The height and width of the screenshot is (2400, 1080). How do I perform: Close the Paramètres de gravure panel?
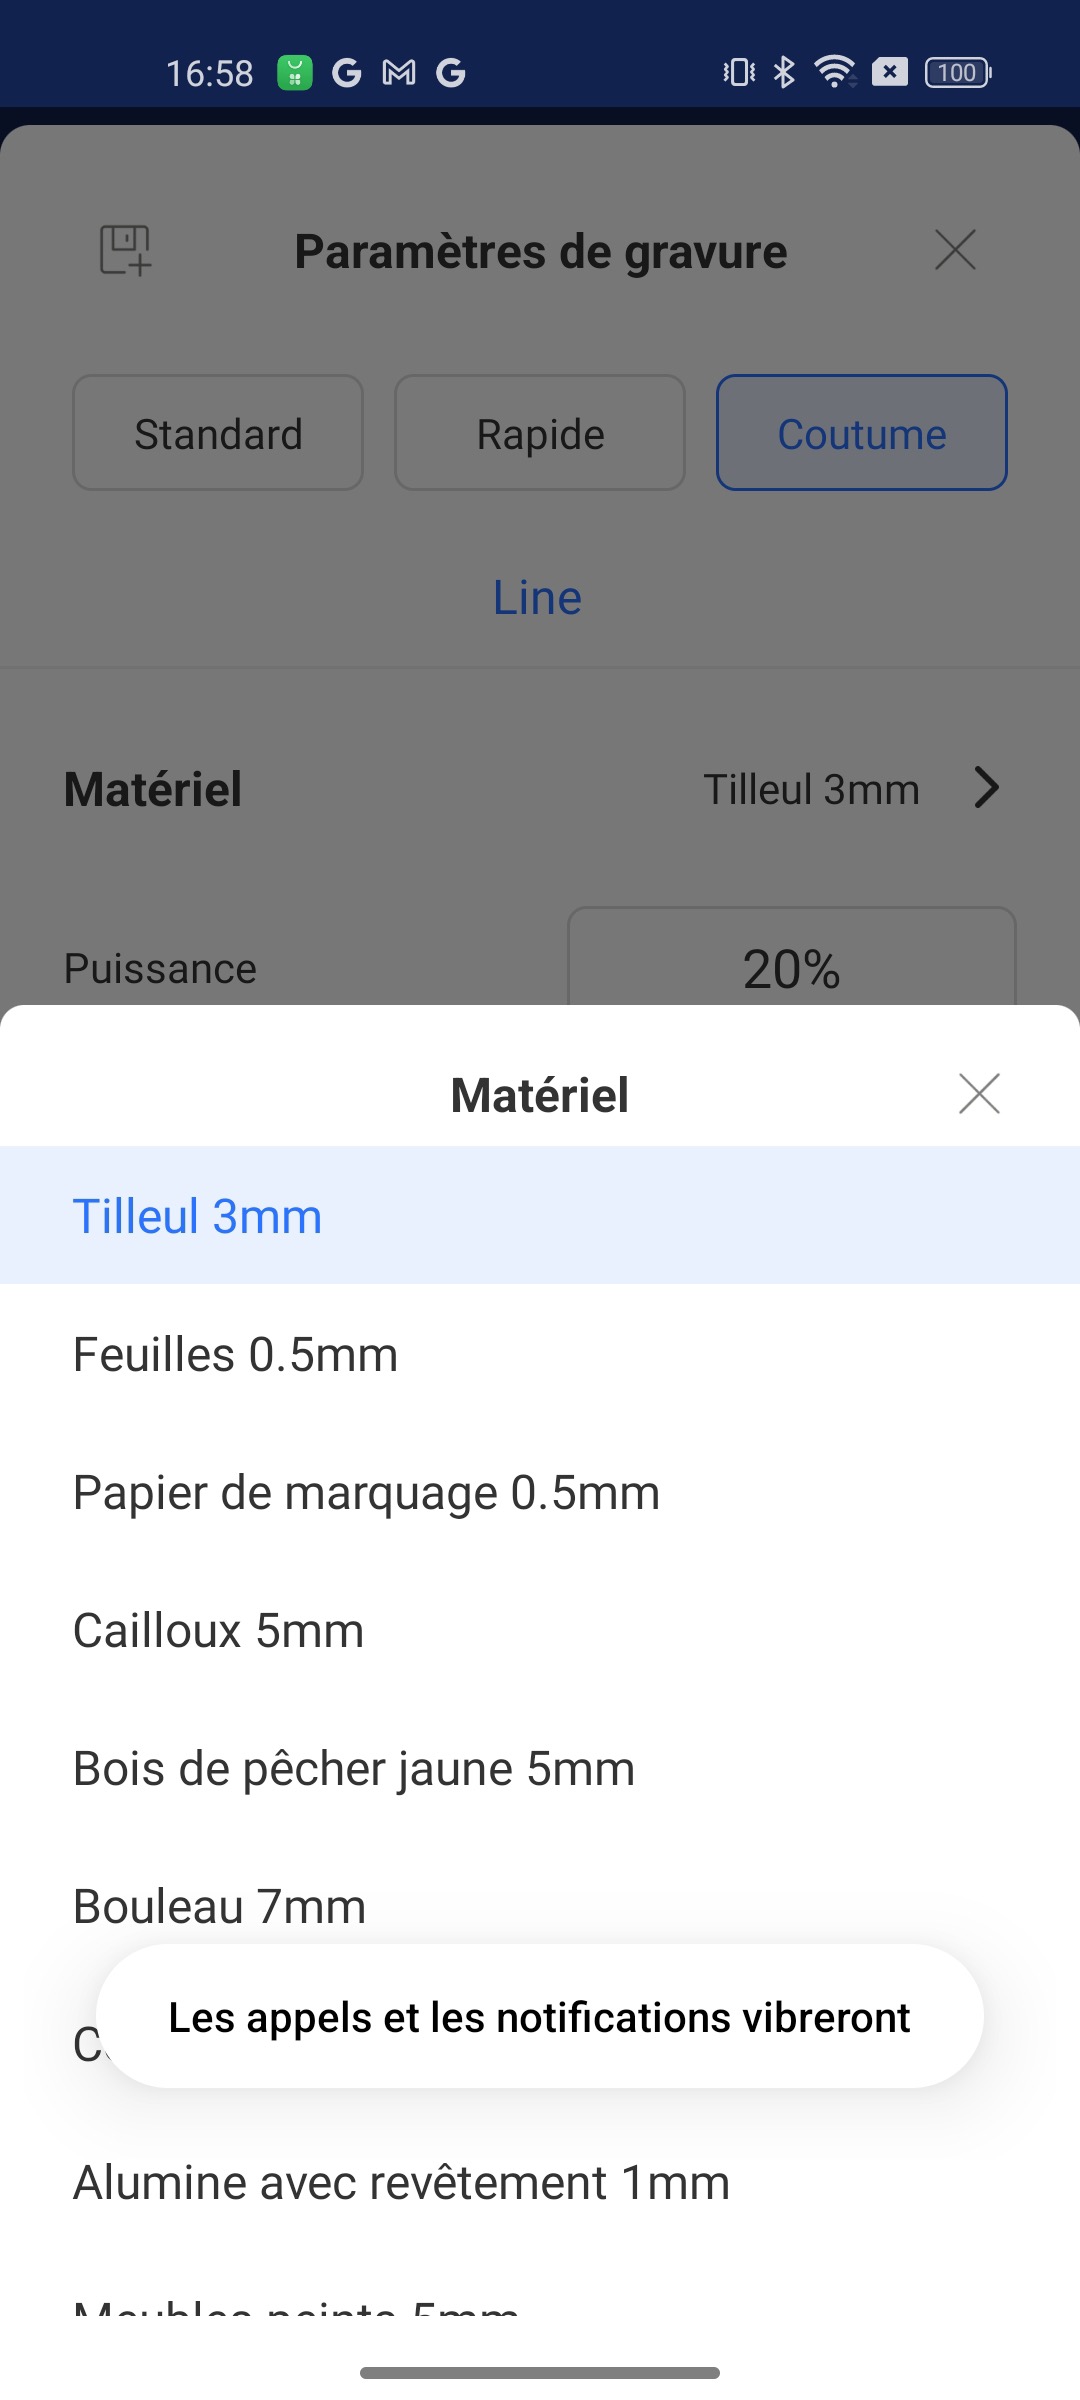[x=955, y=250]
